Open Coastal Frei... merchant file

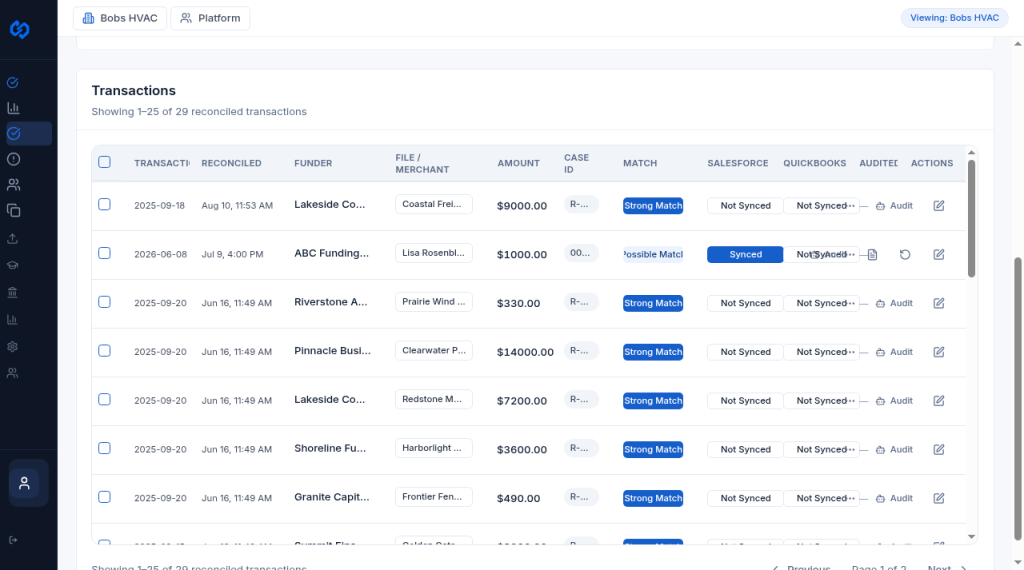[434, 204]
